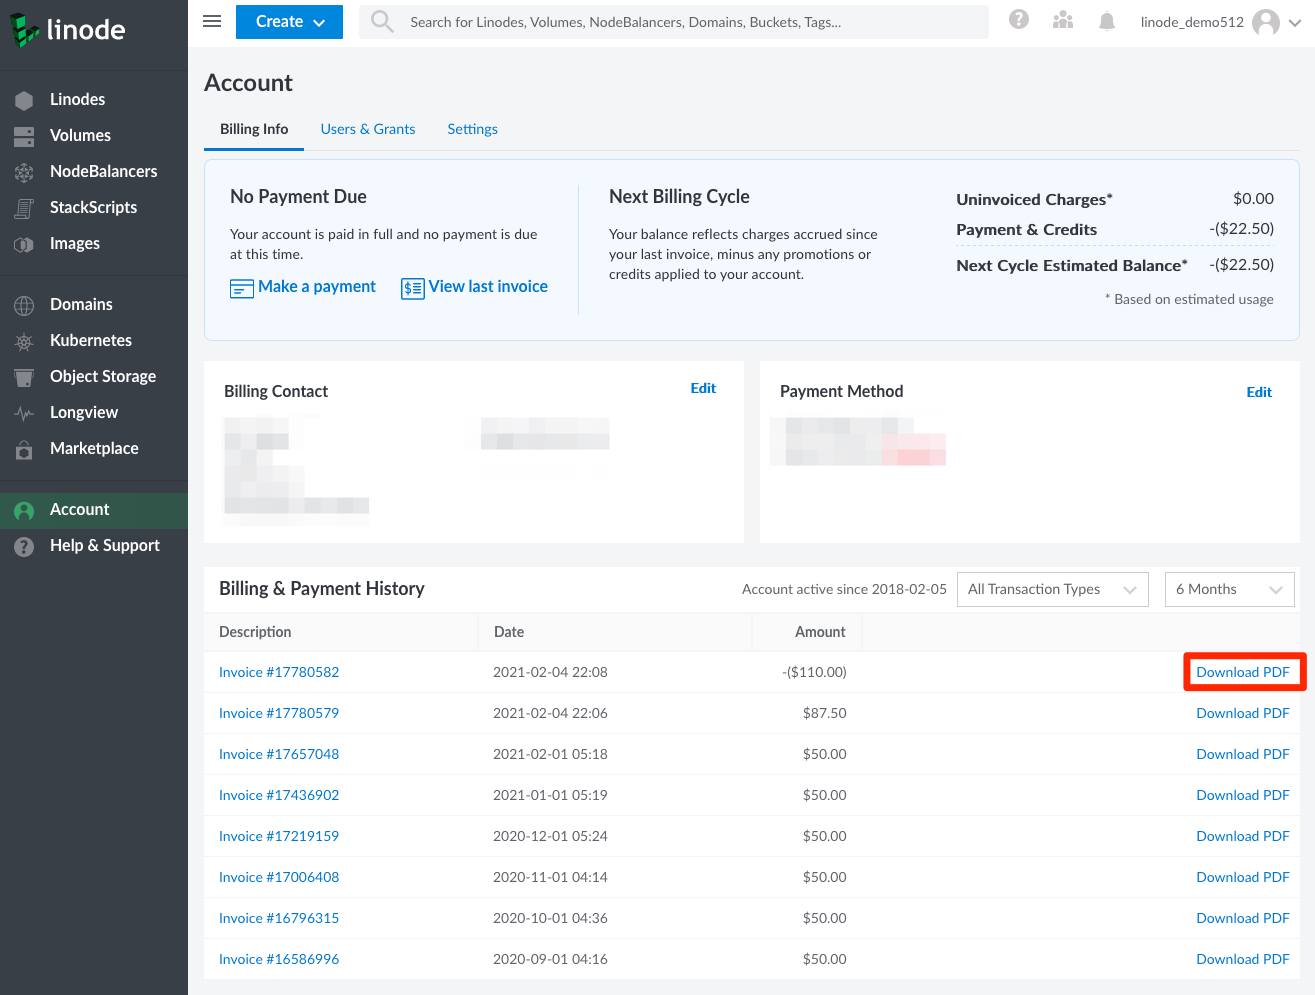Viewport: 1315px width, 995px height.
Task: Click the NodeBalancers sidebar icon
Action: pos(23,171)
